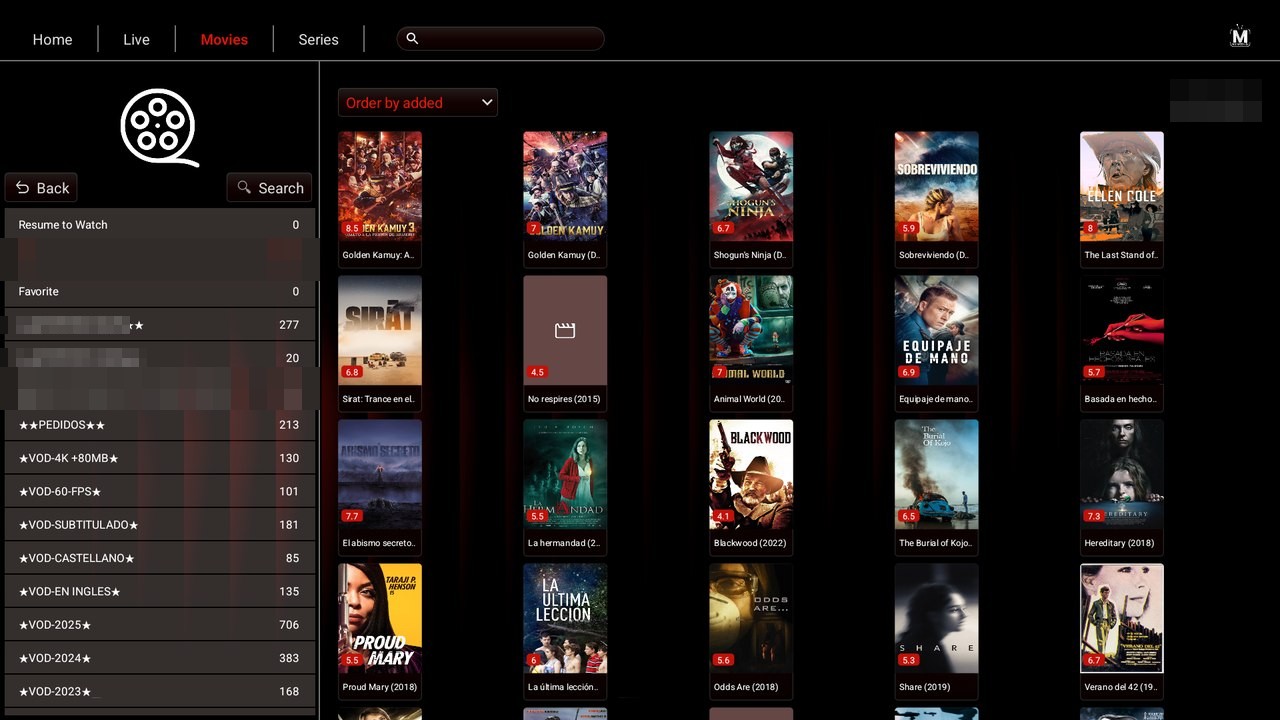1280x720 pixels.
Task: Open The Burial of Kojo poster
Action: click(936, 474)
